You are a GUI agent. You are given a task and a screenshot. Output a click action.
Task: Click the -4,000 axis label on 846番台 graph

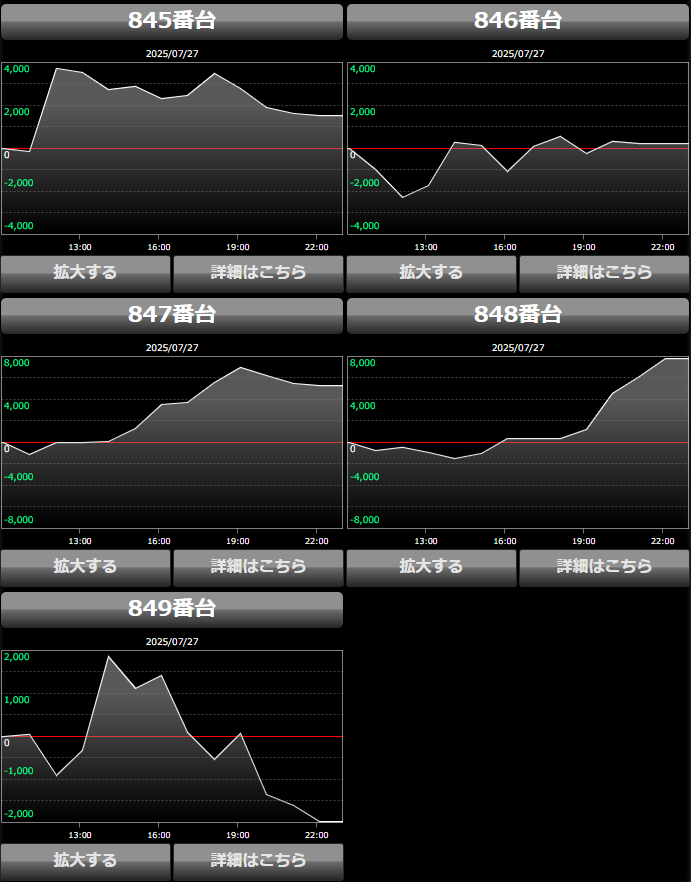coord(365,226)
